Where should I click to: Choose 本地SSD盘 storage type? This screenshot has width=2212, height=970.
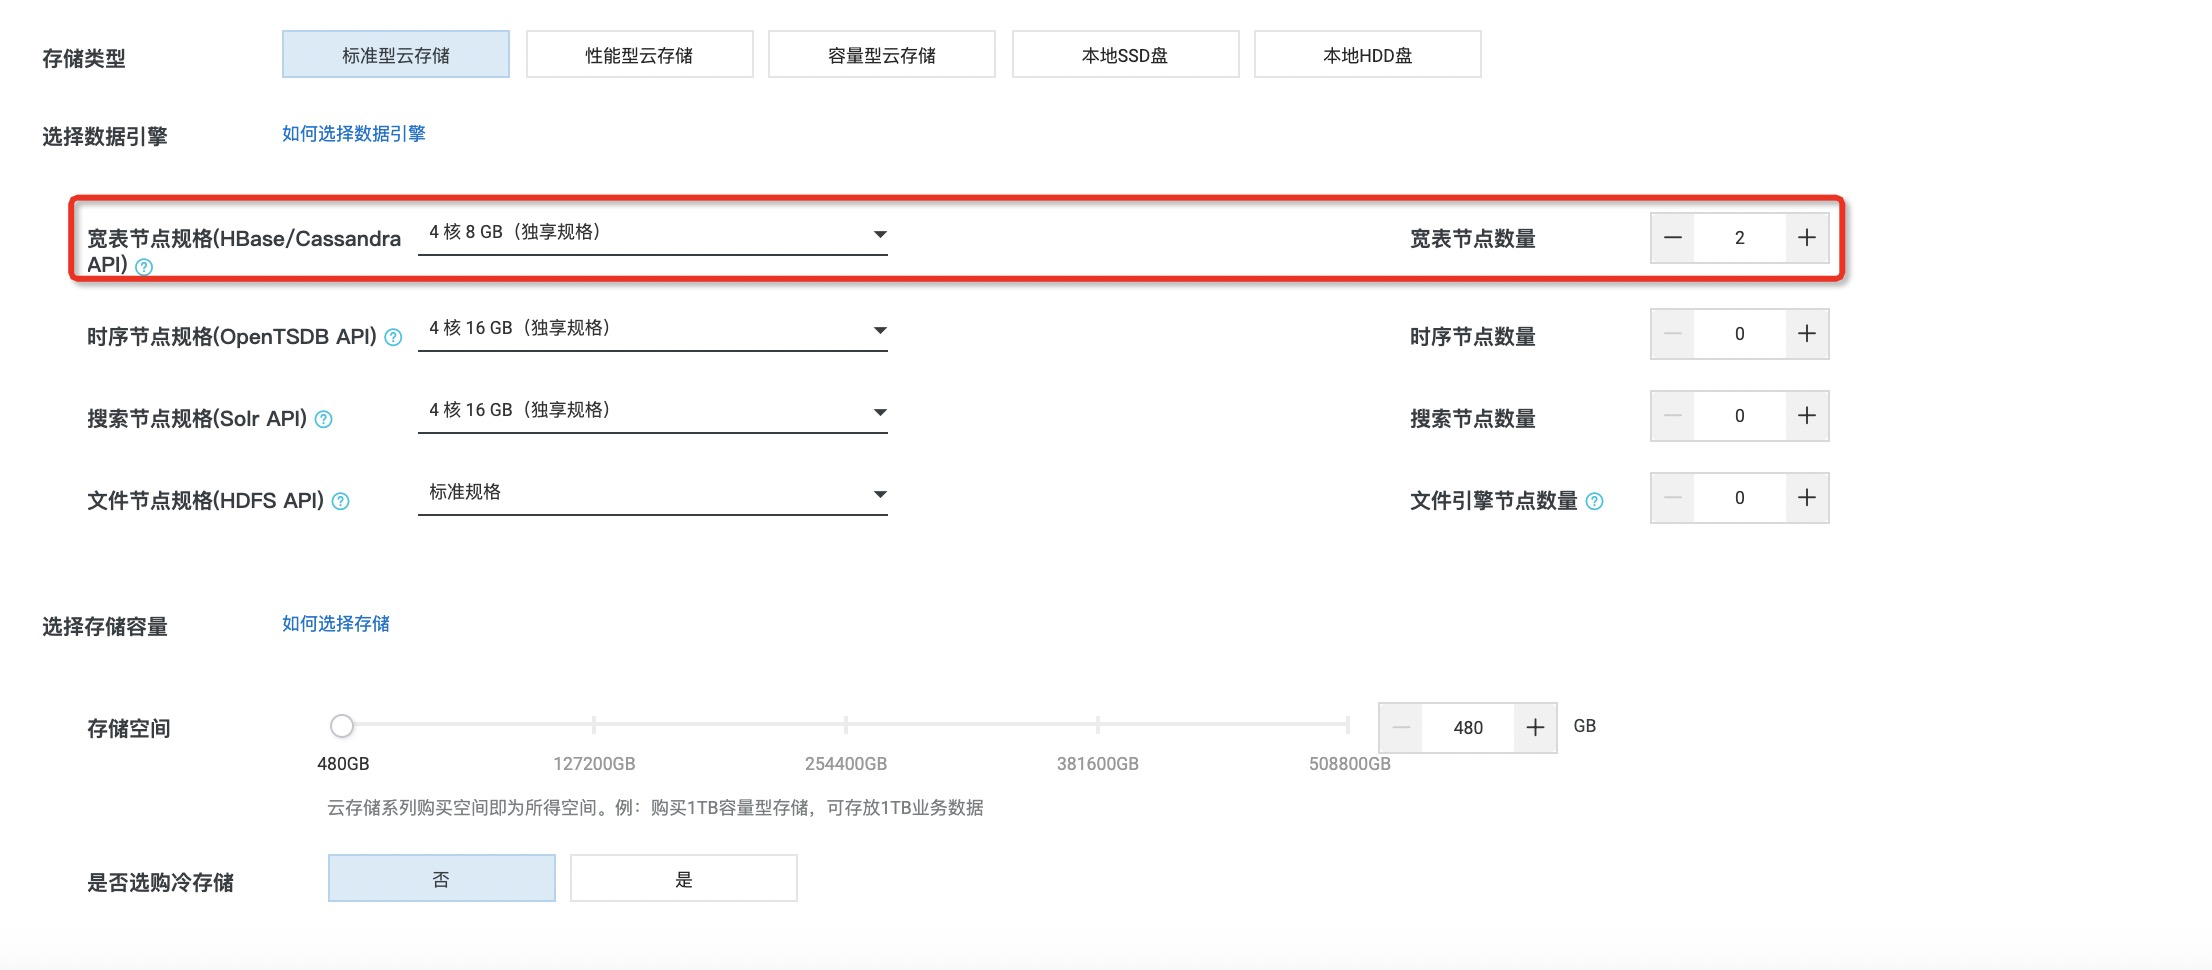[x=1125, y=54]
